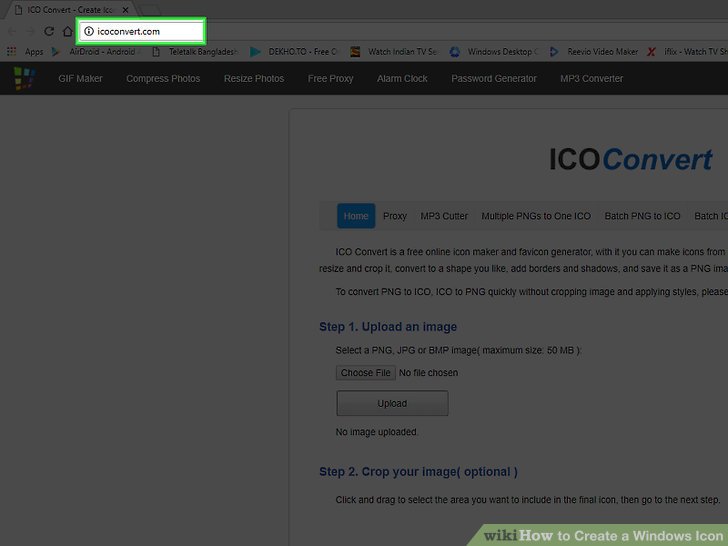
Task: Open the iflix bookmark
Action: [688, 52]
